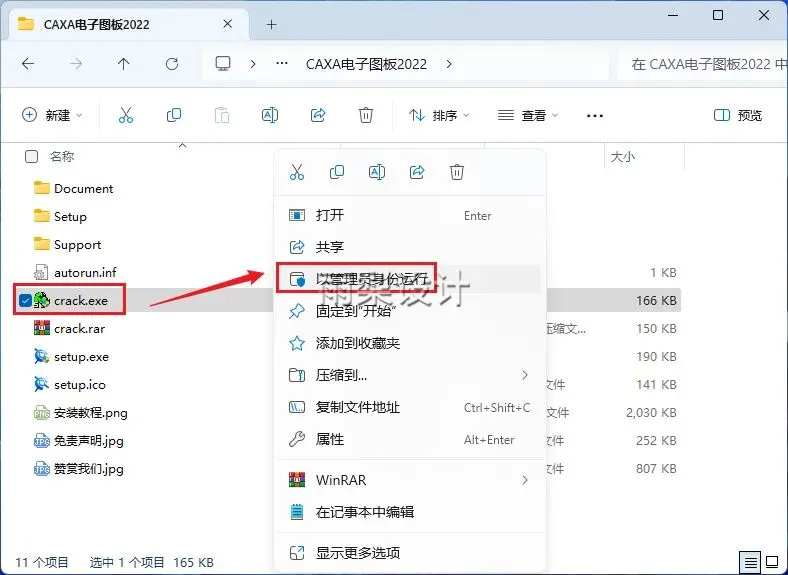This screenshot has height=575, width=788.
Task: Choose 固定到"开始" in the context menu
Action: pyautogui.click(x=410, y=311)
